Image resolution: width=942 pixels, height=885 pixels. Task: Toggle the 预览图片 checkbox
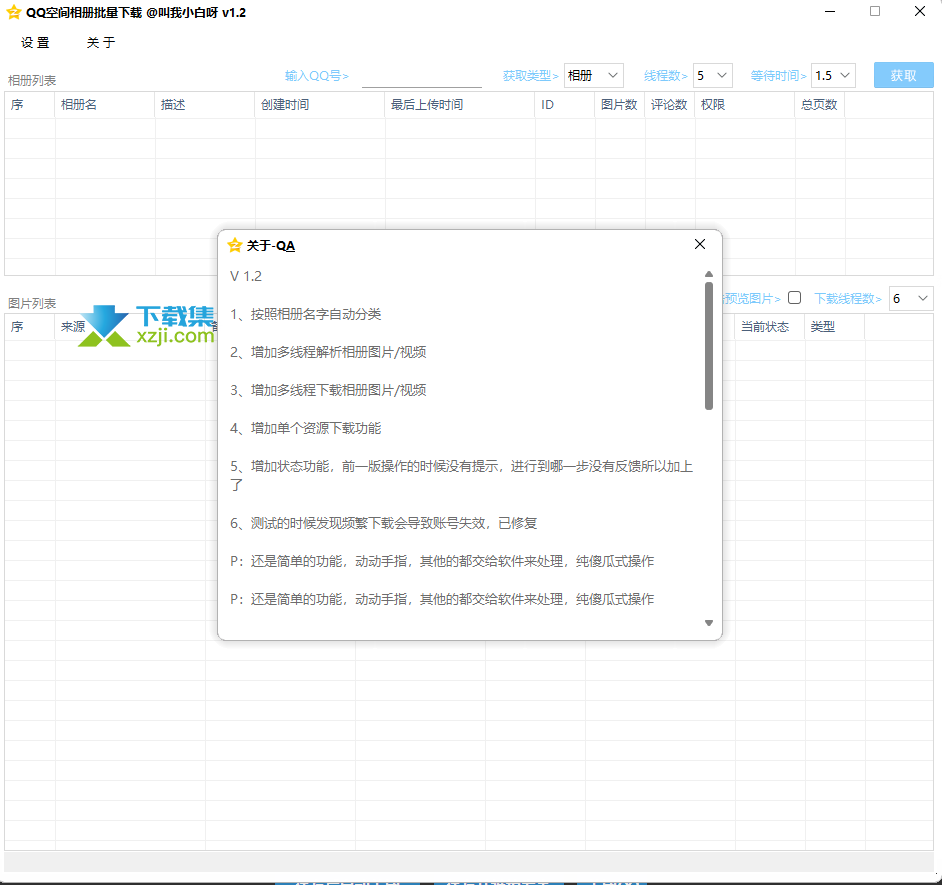(x=794, y=298)
